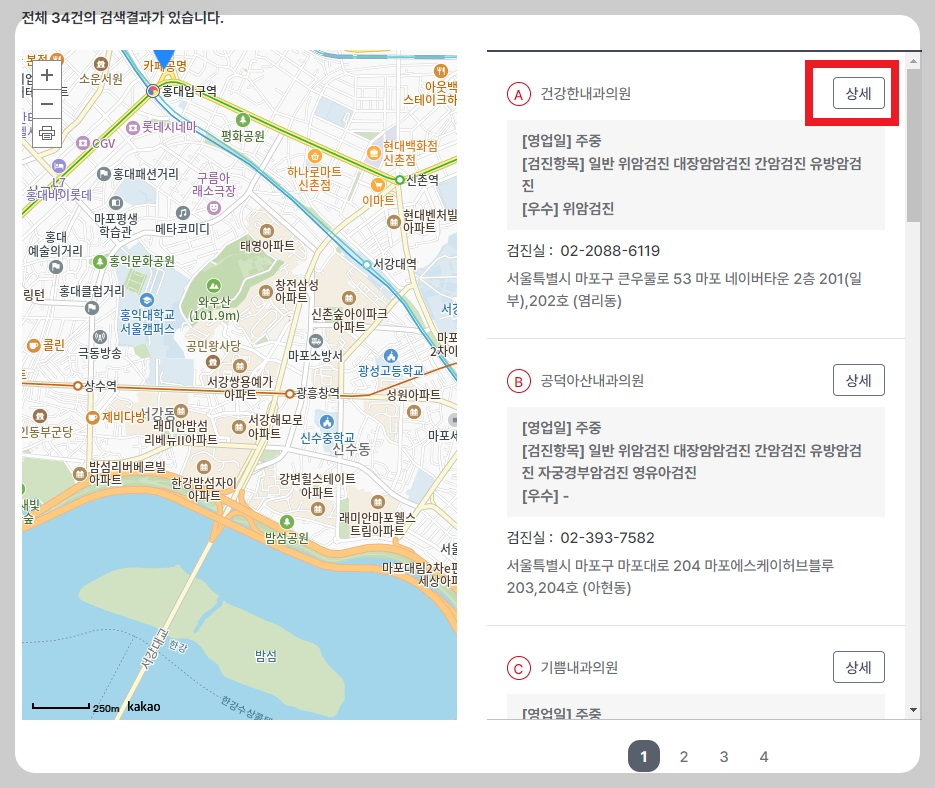This screenshot has height=788, width=935.
Task: Click the circled B badge beside 공덕아산내과의원
Action: tap(519, 381)
